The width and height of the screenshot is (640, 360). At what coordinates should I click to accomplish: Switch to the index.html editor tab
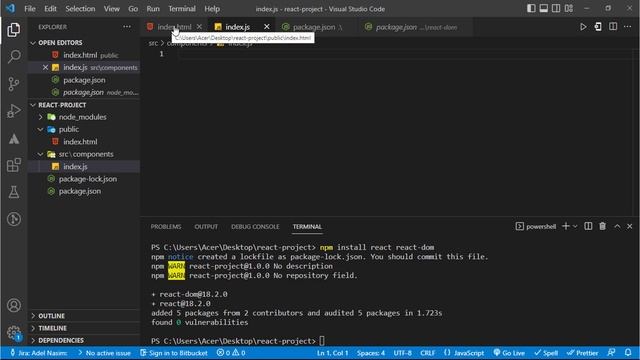click(174, 27)
